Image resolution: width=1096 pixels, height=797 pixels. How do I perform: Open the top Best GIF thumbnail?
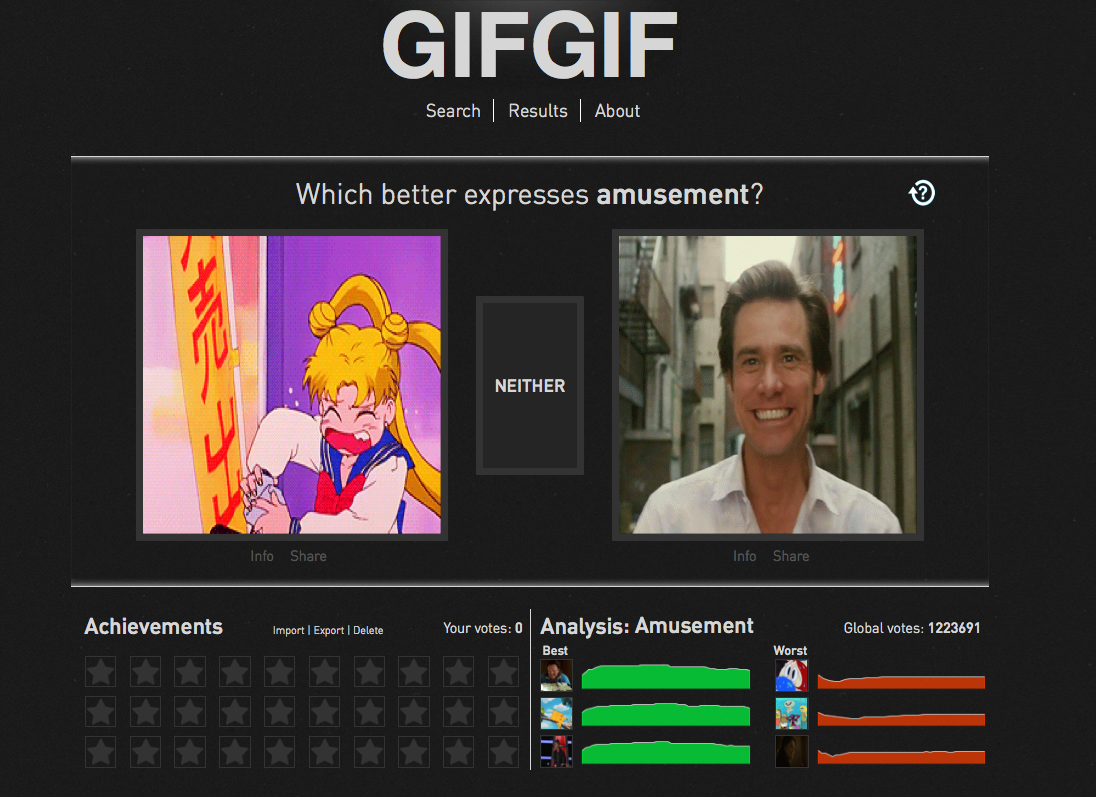point(556,675)
